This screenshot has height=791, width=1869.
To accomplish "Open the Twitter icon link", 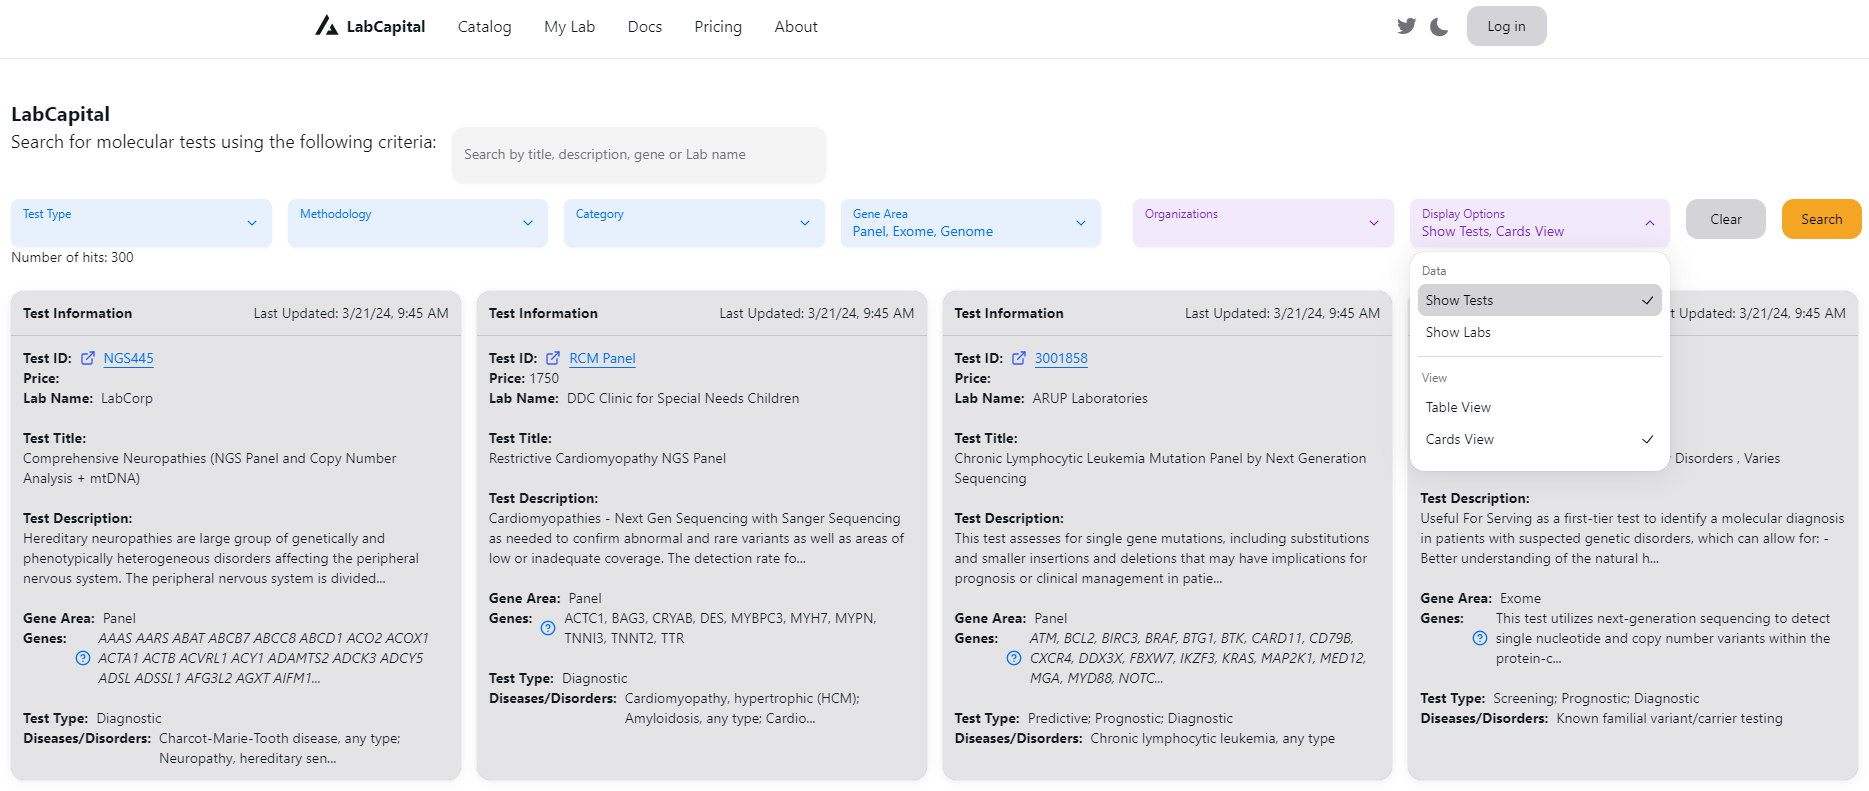I will (x=1406, y=26).
